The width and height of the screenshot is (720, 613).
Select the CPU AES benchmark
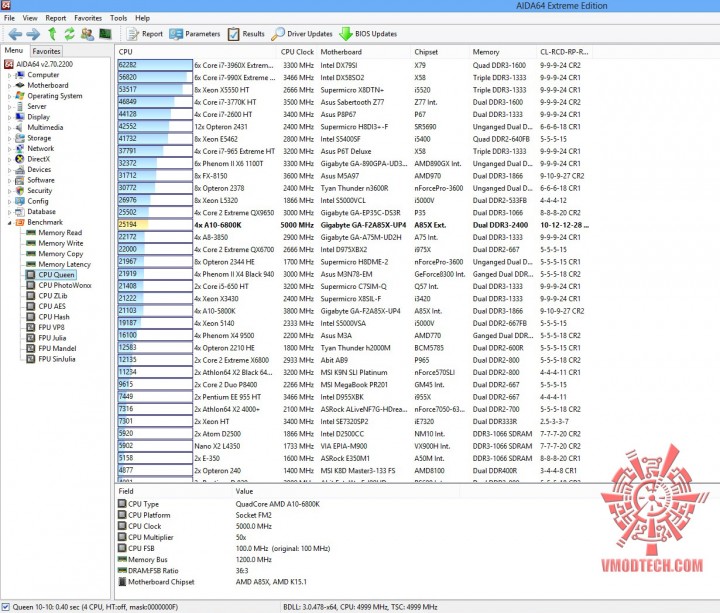[x=46, y=306]
